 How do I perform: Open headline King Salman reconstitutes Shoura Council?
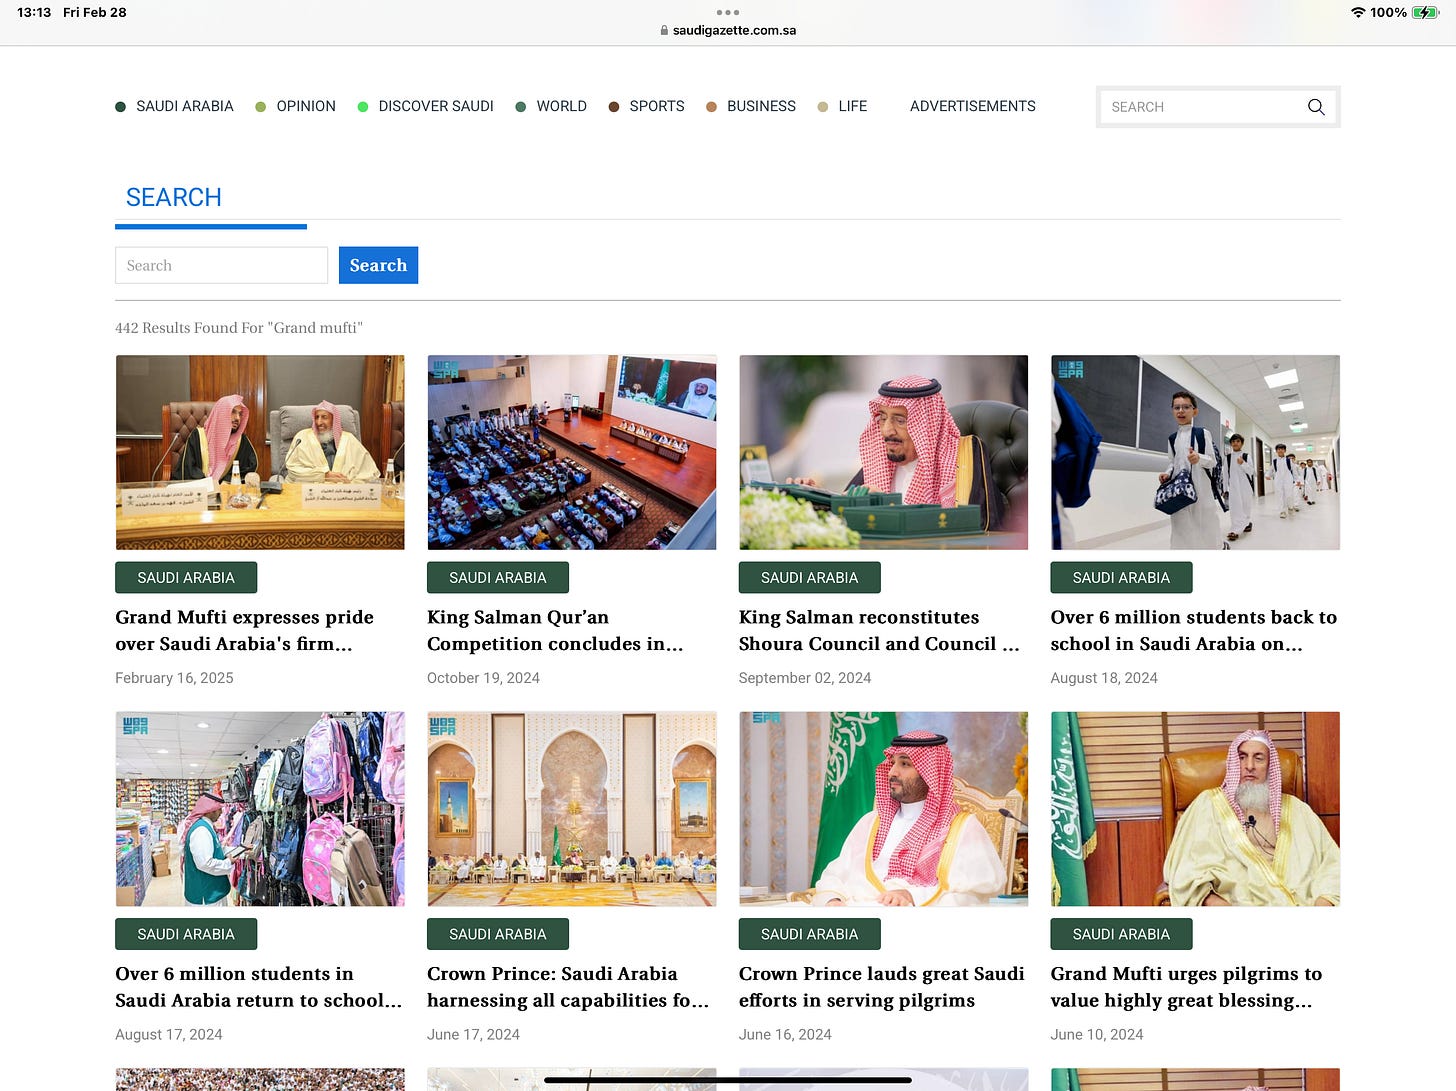[879, 631]
